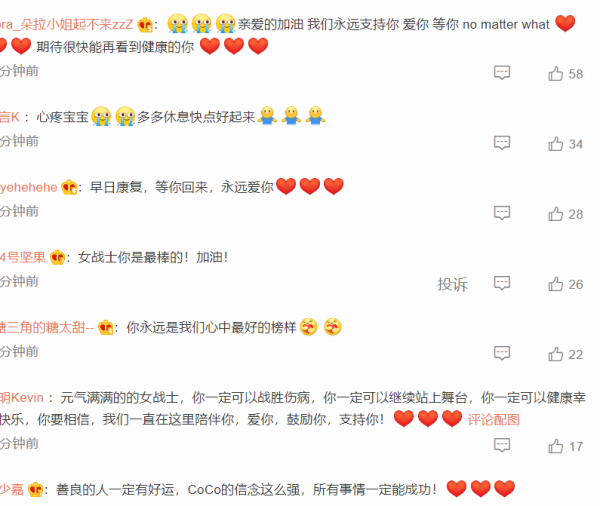Screen dimensions: 600x506
Task: Open the Kevin username profile
Action: pos(22,398)
